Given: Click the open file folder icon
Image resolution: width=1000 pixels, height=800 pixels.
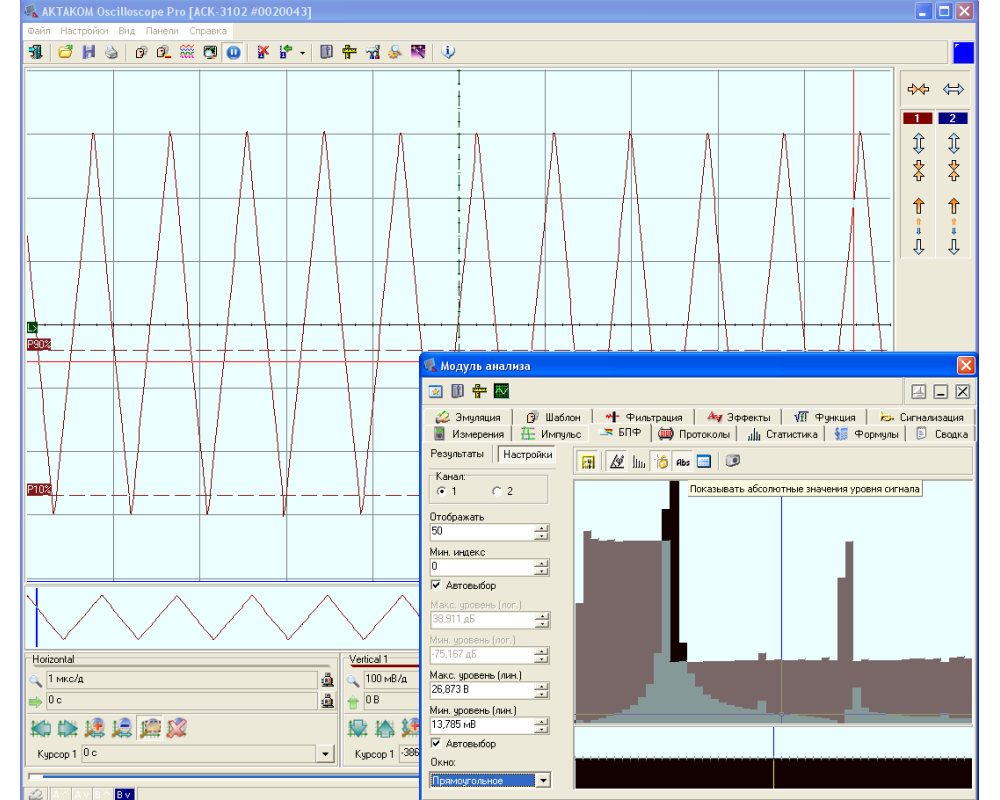Looking at the screenshot, I should click(x=65, y=52).
